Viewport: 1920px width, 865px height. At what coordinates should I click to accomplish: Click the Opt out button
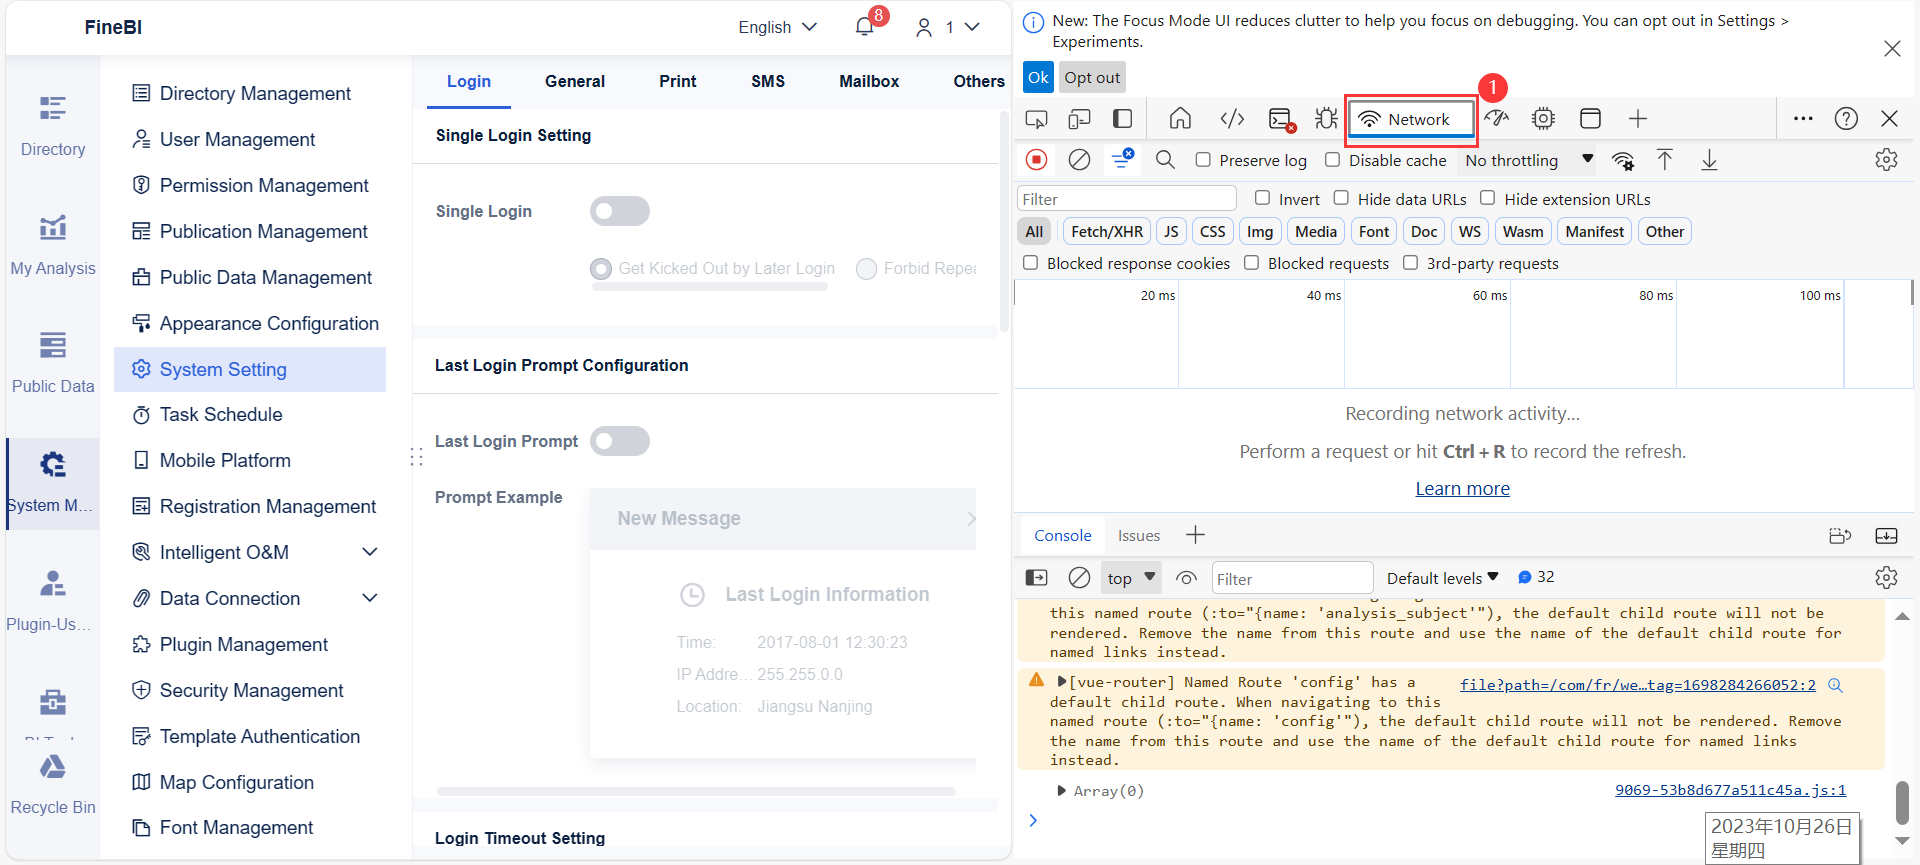click(x=1092, y=77)
